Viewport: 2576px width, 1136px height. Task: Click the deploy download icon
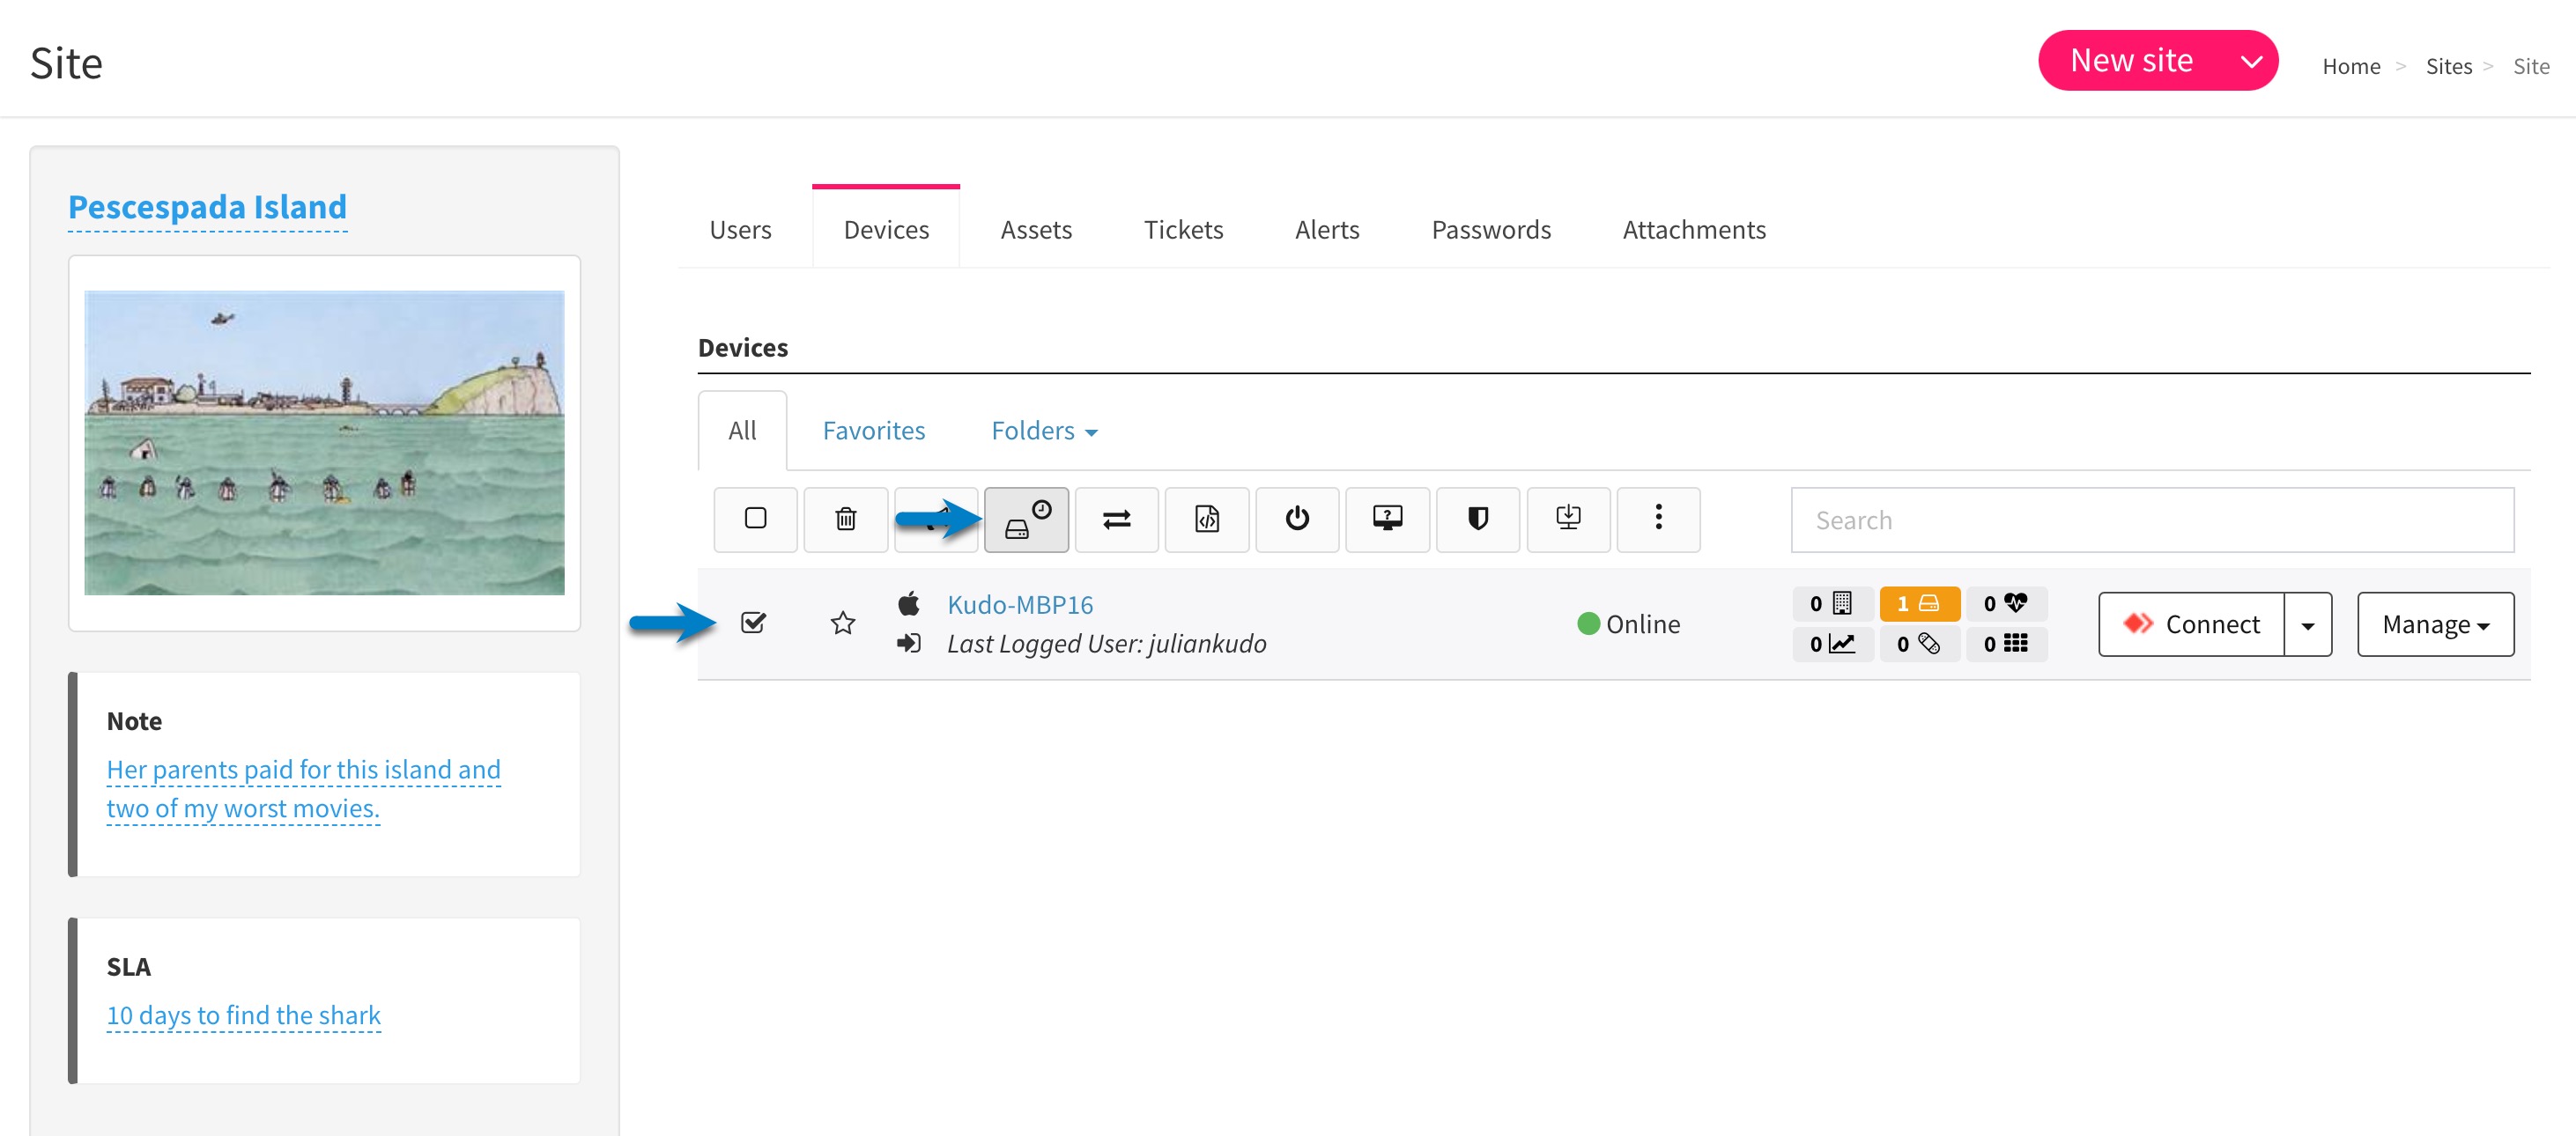point(1568,519)
